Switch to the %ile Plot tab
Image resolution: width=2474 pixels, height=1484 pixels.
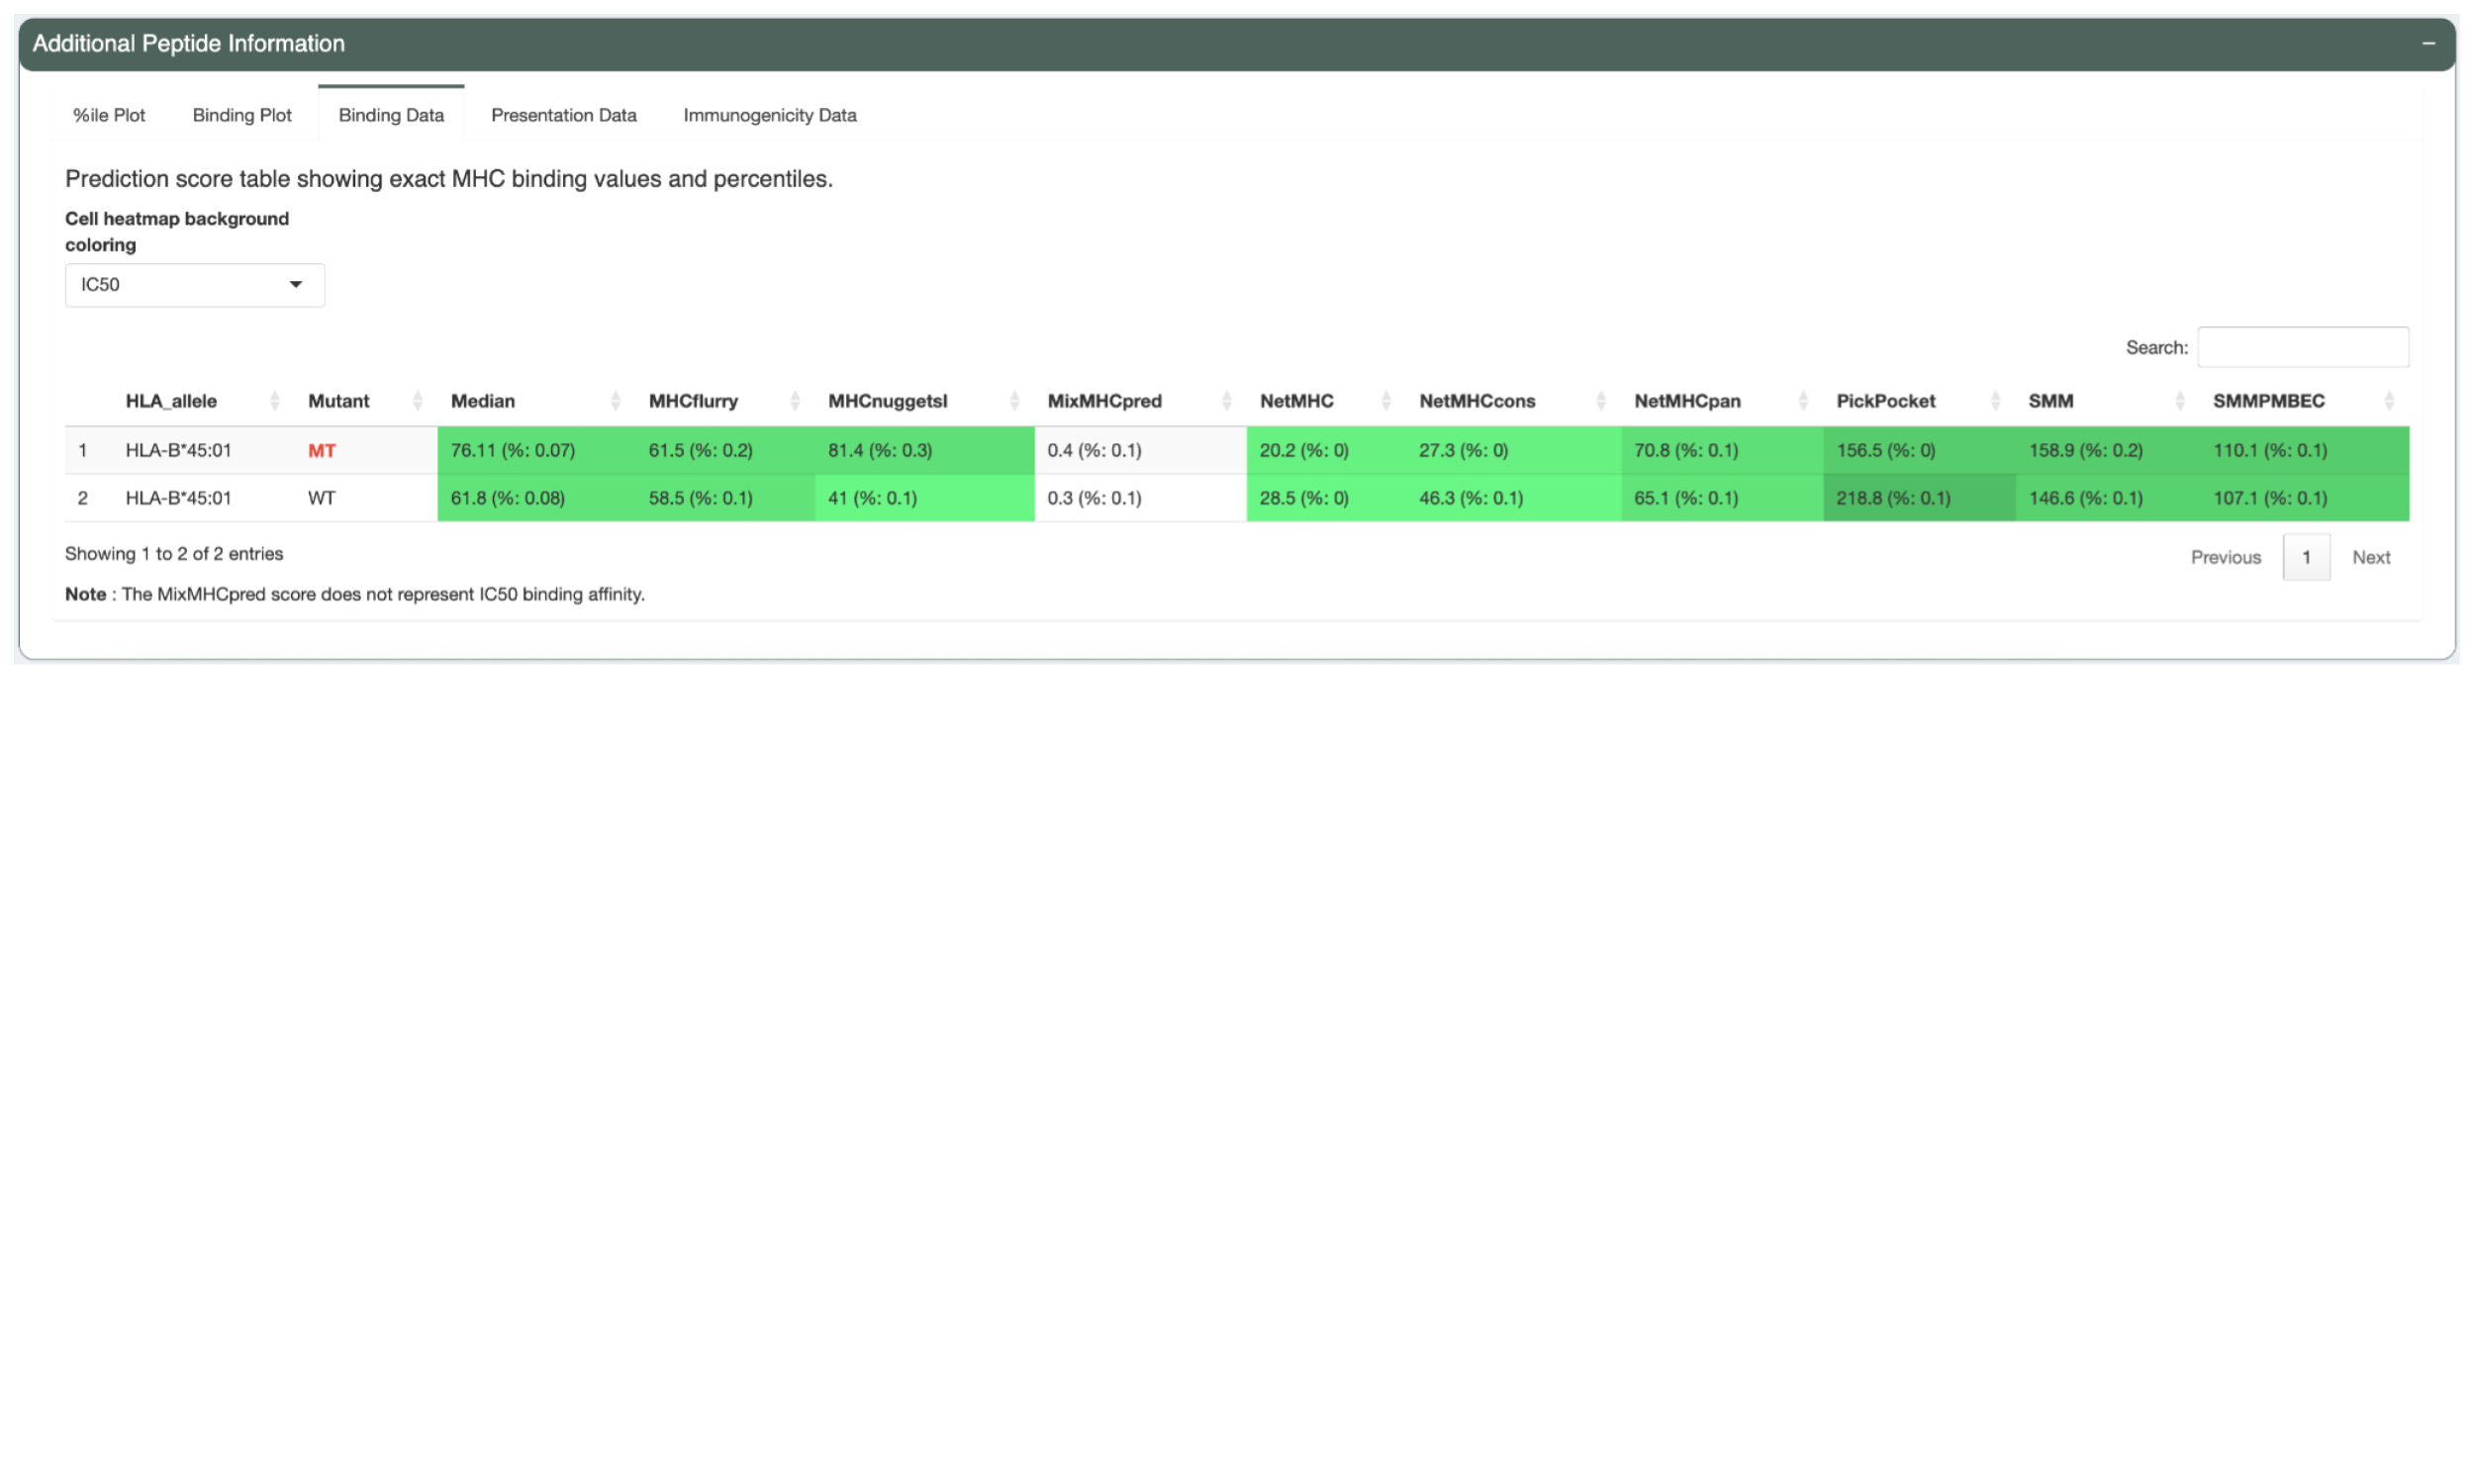click(109, 115)
